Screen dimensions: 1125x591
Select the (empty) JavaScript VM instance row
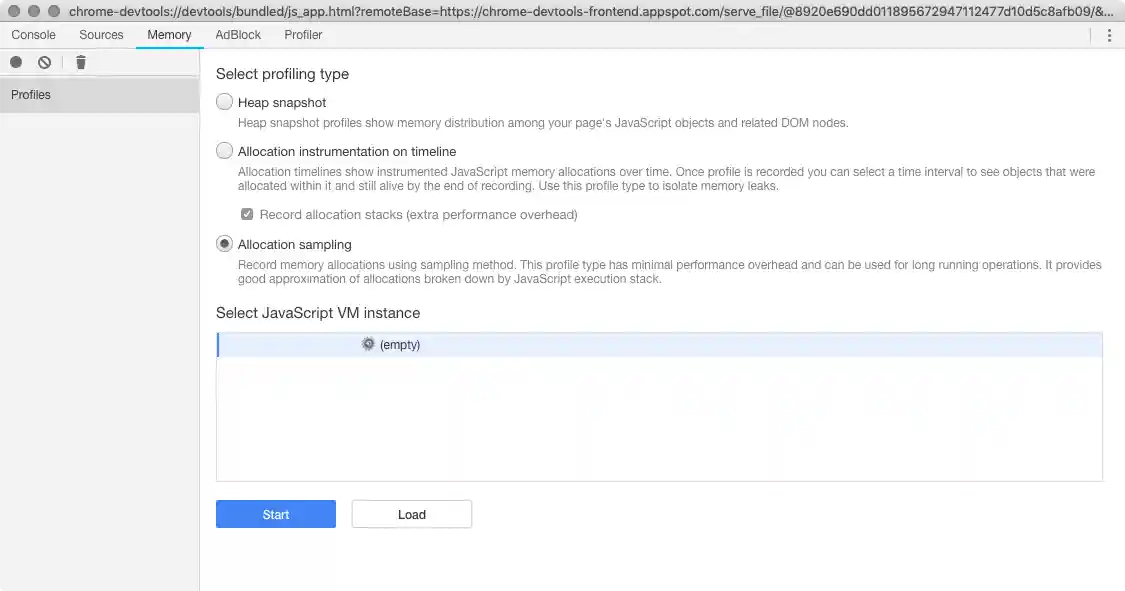click(x=660, y=345)
